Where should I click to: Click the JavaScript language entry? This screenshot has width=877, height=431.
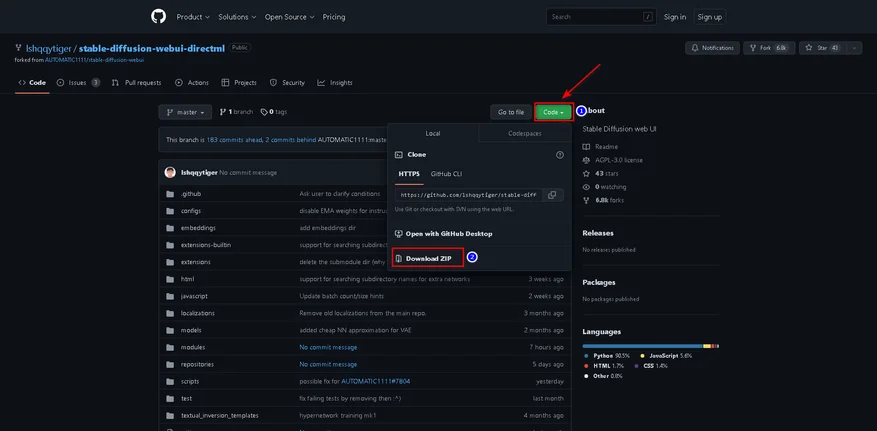666,356
